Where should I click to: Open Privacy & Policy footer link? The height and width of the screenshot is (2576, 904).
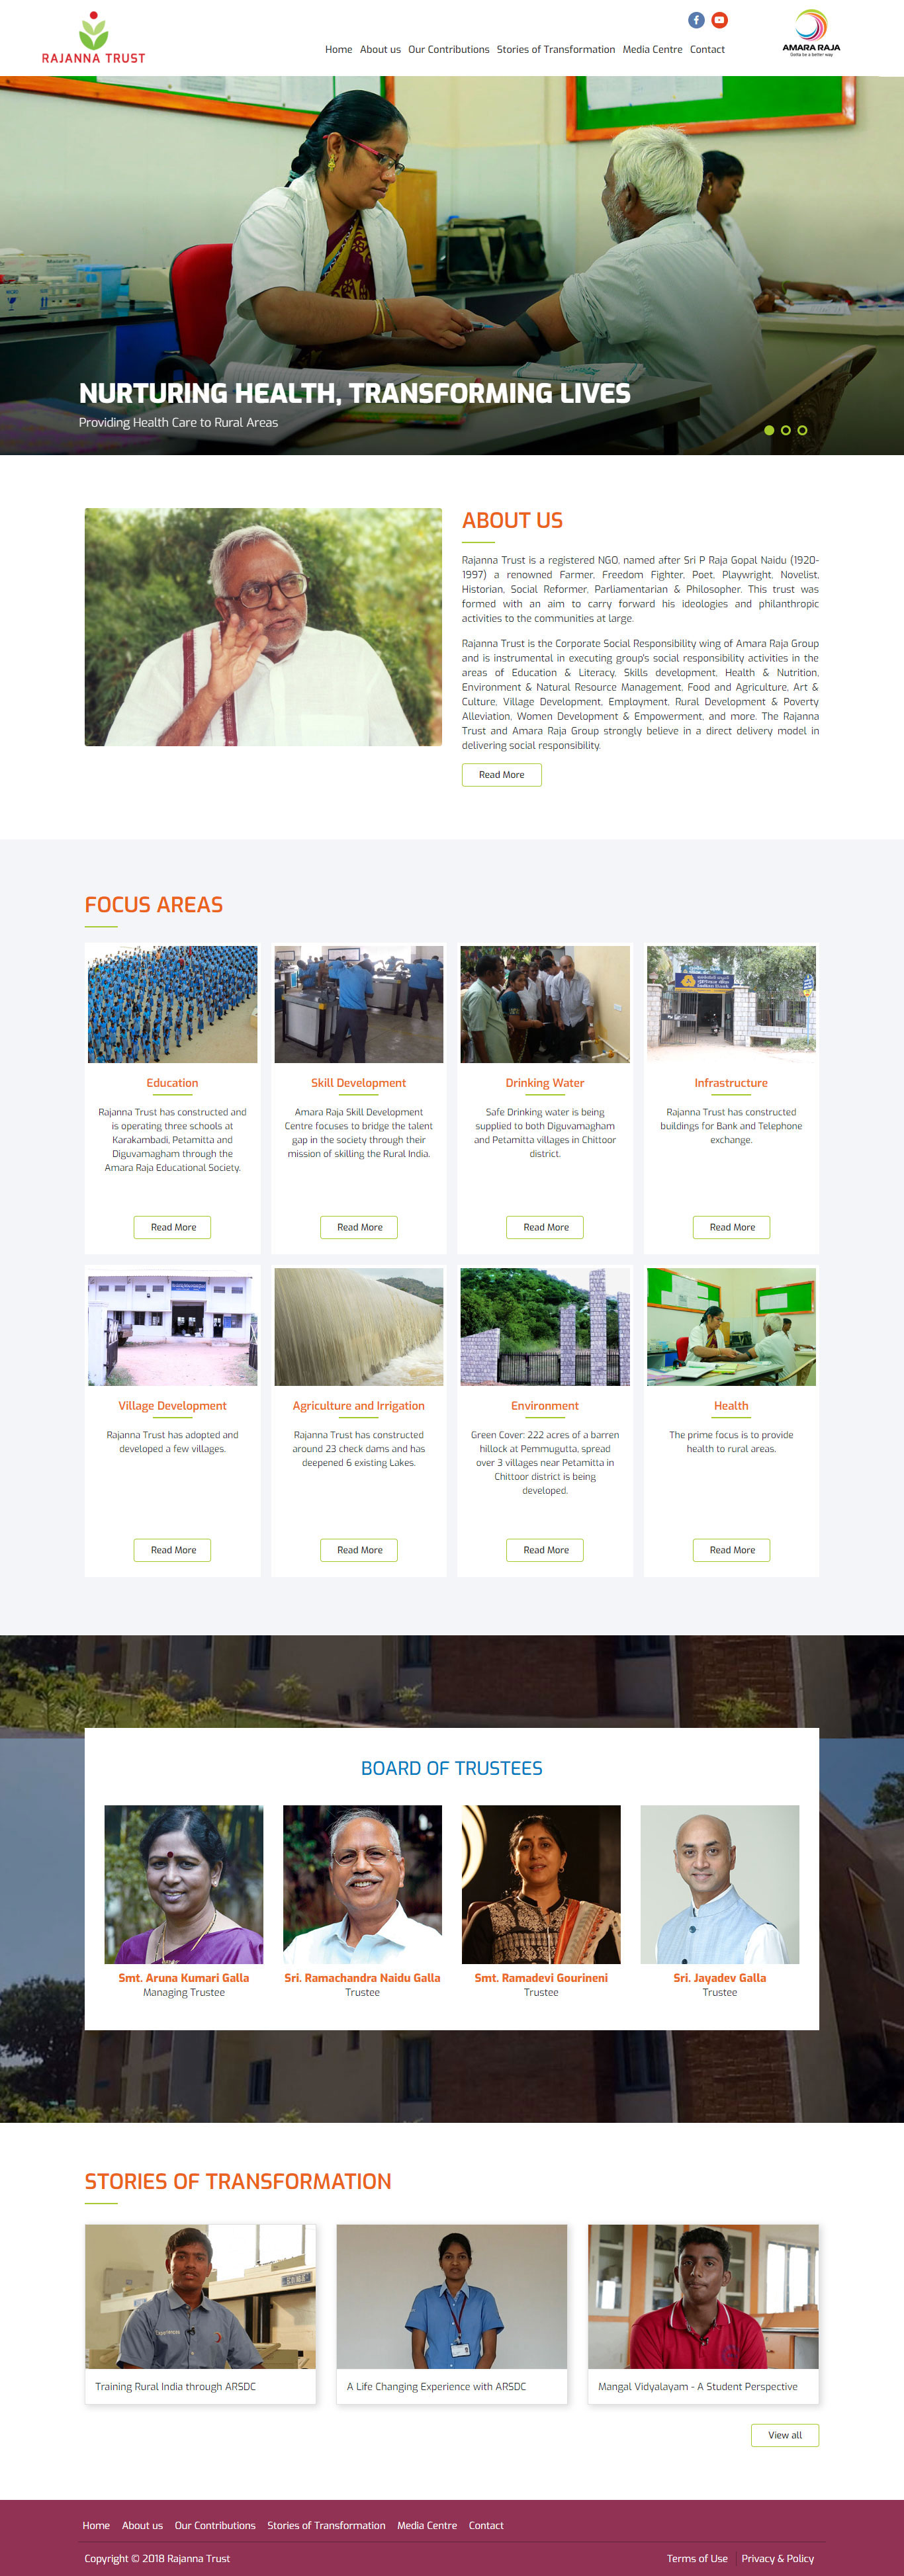coord(778,2558)
